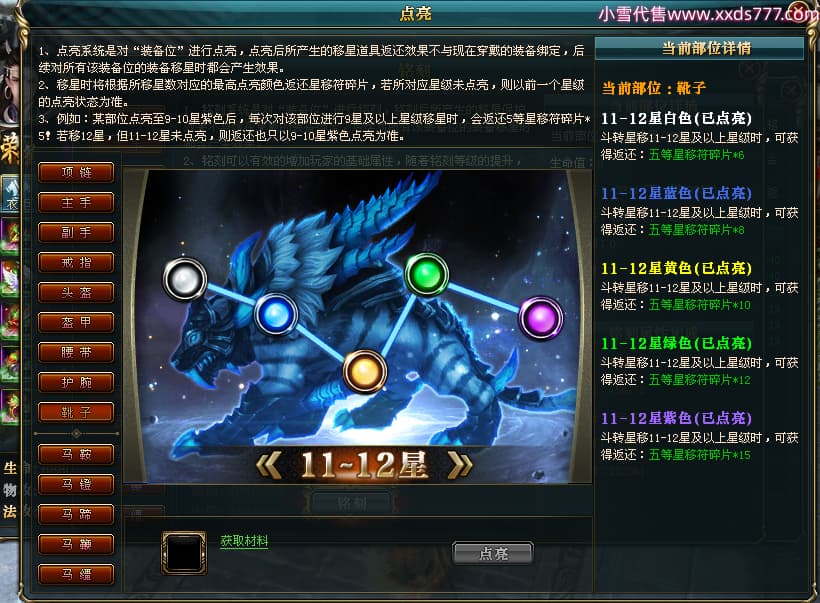Click the empty material slot
Screen dimensions: 820x603
click(184, 553)
